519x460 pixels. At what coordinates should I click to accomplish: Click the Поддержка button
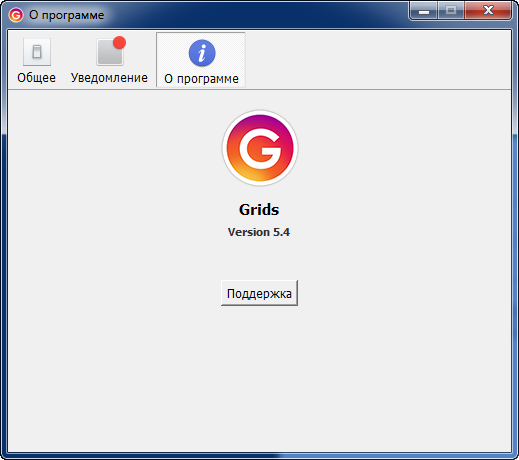259,293
